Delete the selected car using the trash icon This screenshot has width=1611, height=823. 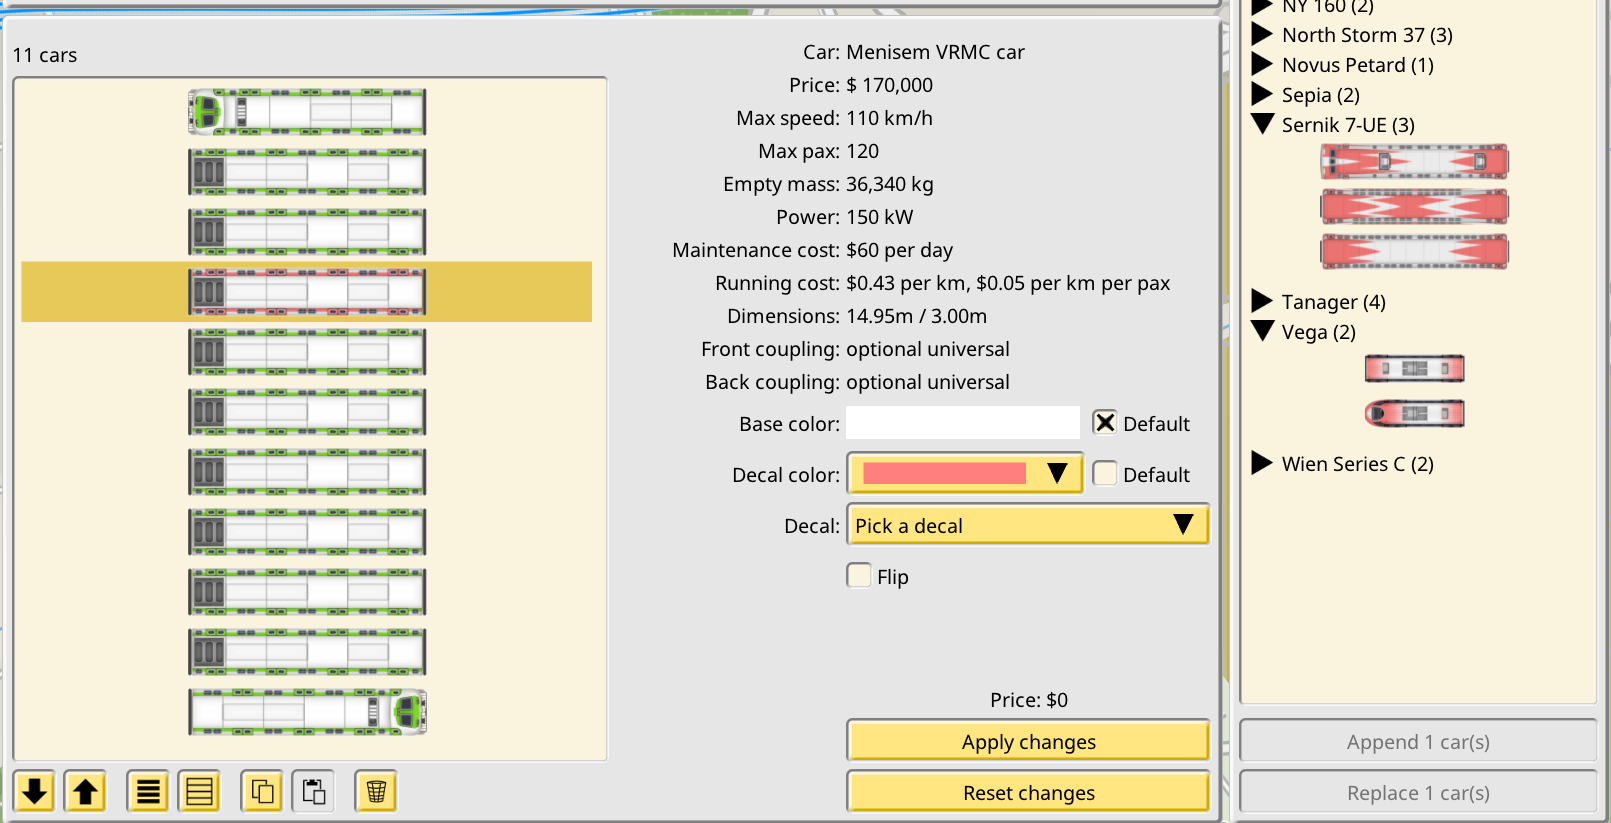pos(376,792)
